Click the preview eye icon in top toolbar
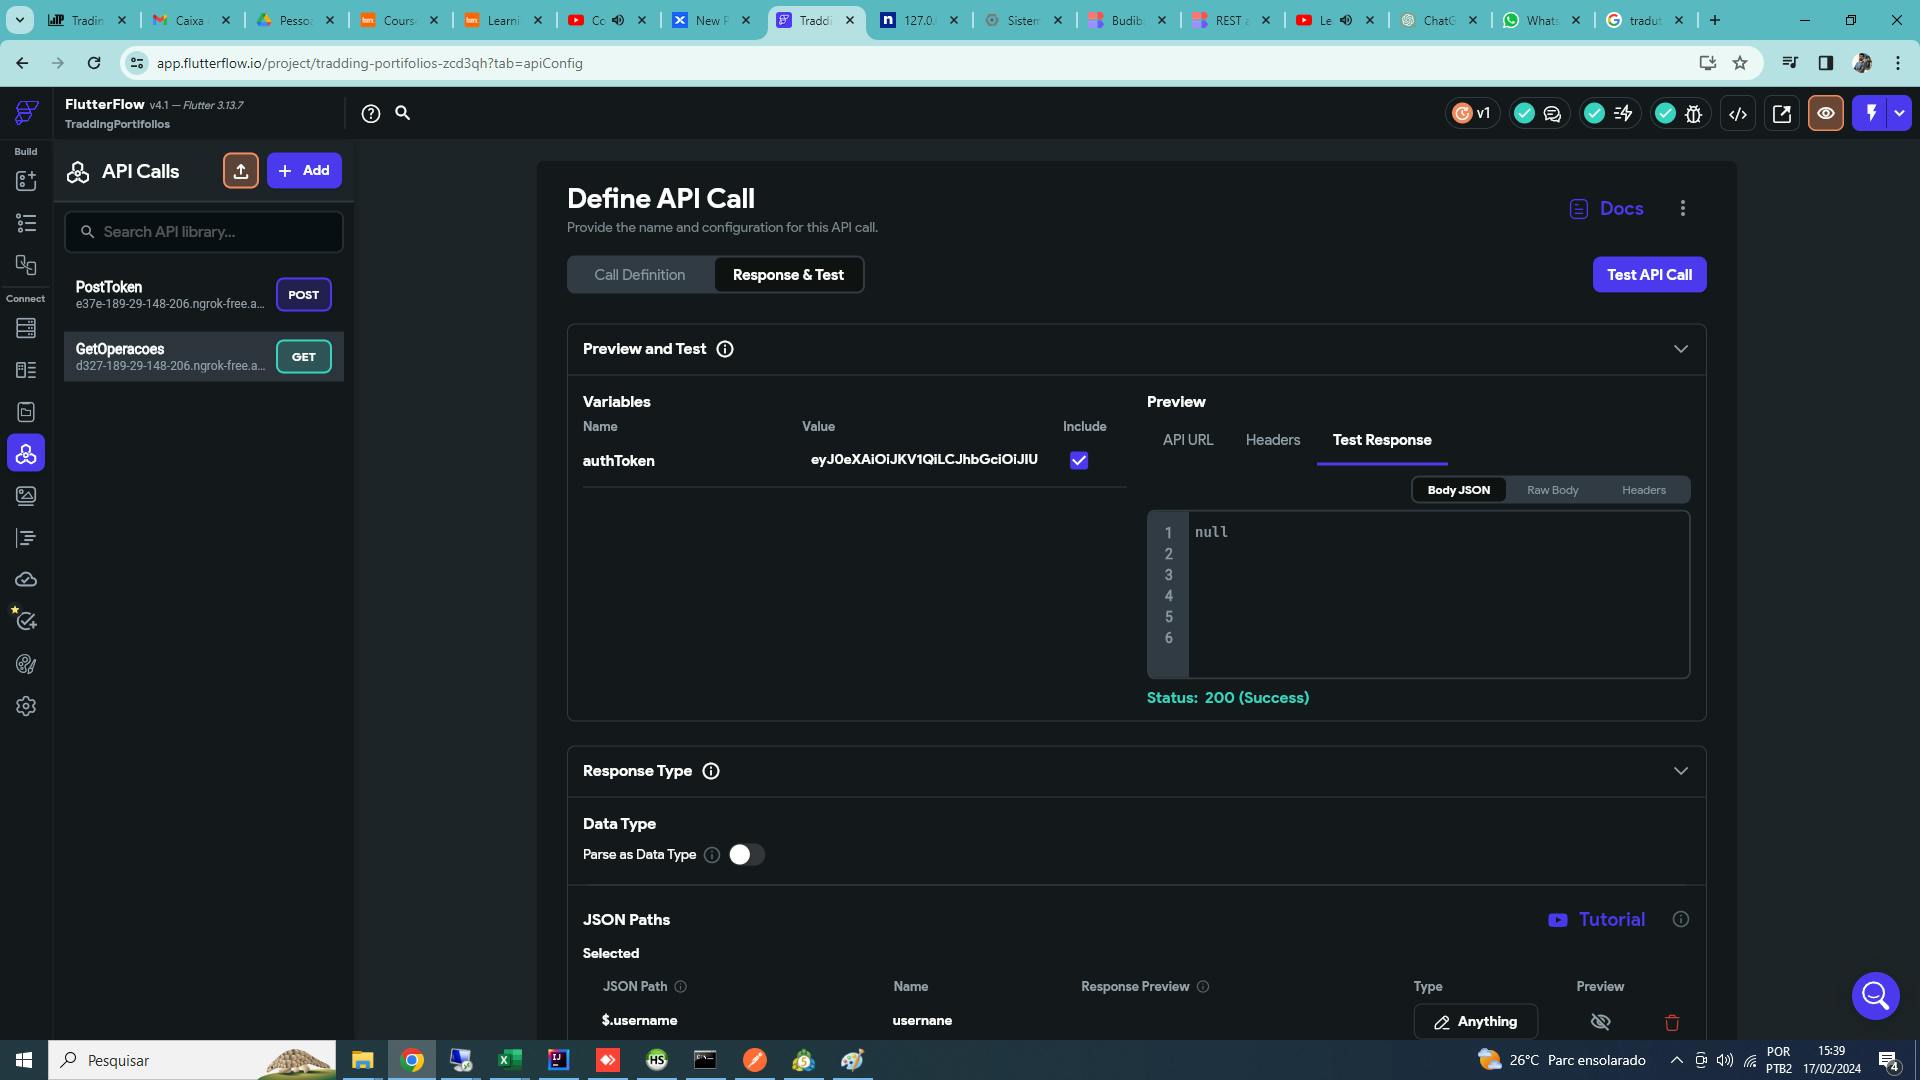Viewport: 1920px width, 1080px height. point(1825,114)
